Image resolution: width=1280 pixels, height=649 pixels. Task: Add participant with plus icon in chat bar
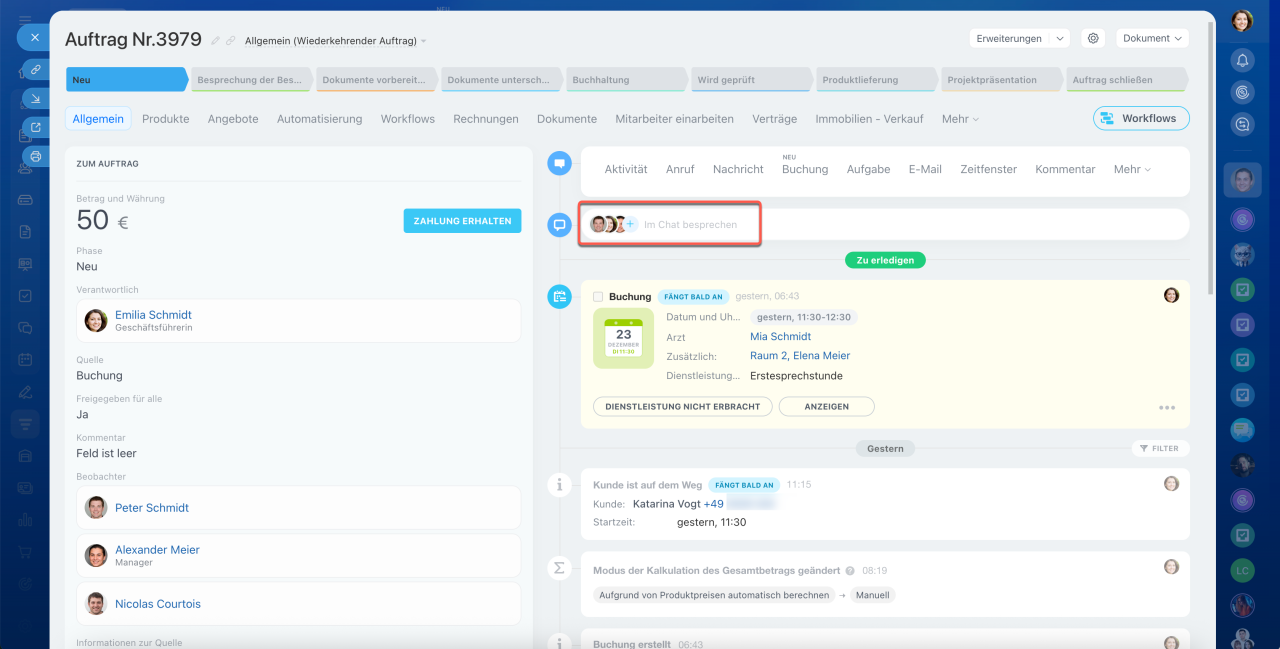coord(631,225)
